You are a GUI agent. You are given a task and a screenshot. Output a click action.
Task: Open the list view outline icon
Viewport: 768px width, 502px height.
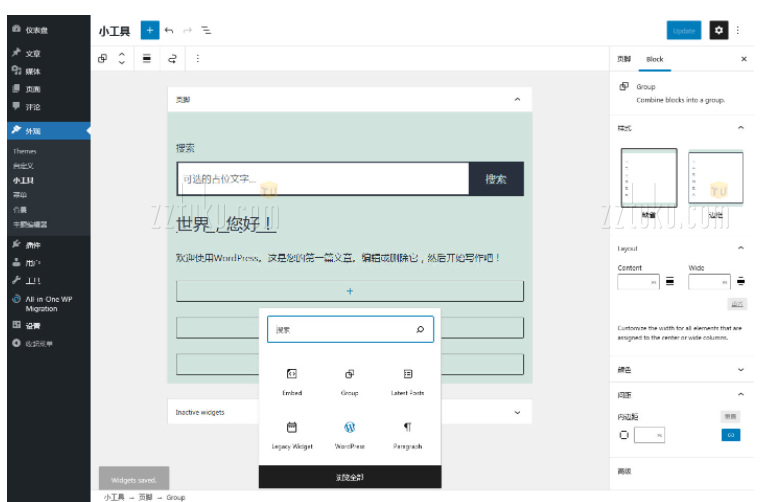(x=206, y=31)
